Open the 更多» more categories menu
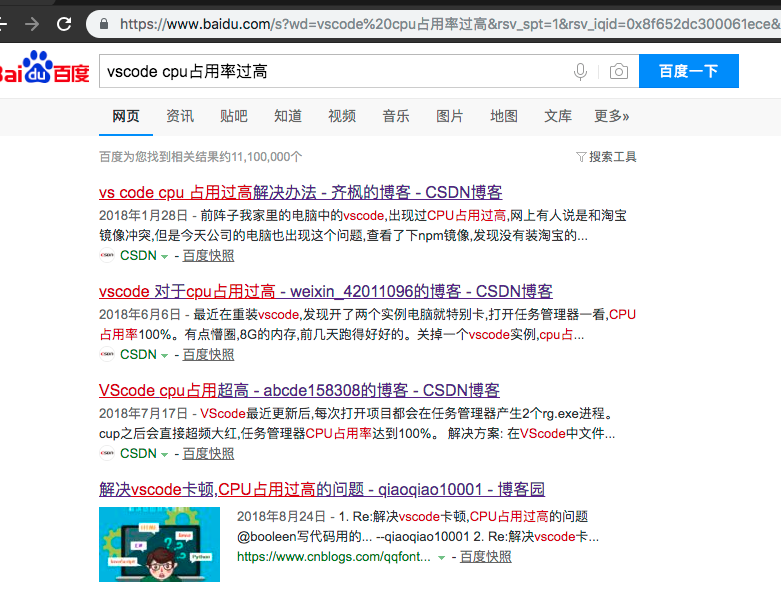781x596 pixels. pos(612,117)
